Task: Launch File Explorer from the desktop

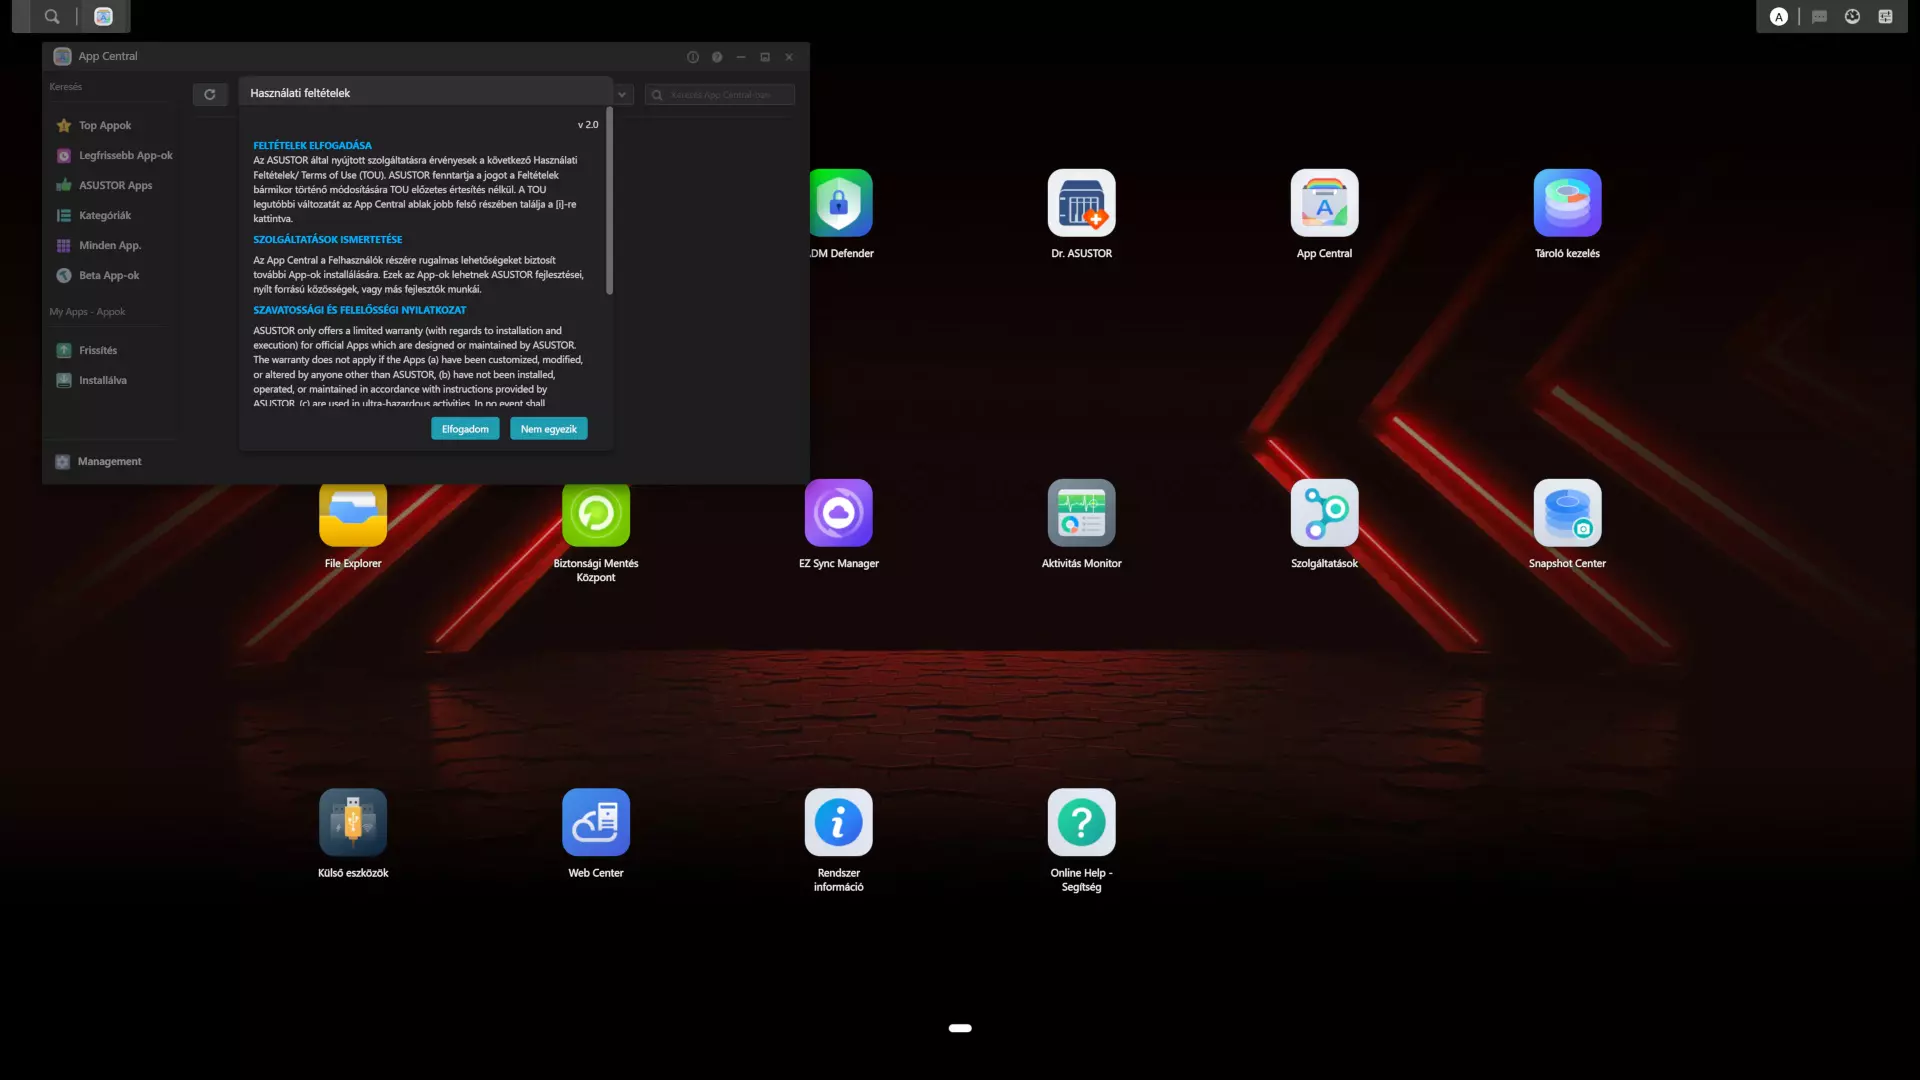Action: (x=353, y=515)
